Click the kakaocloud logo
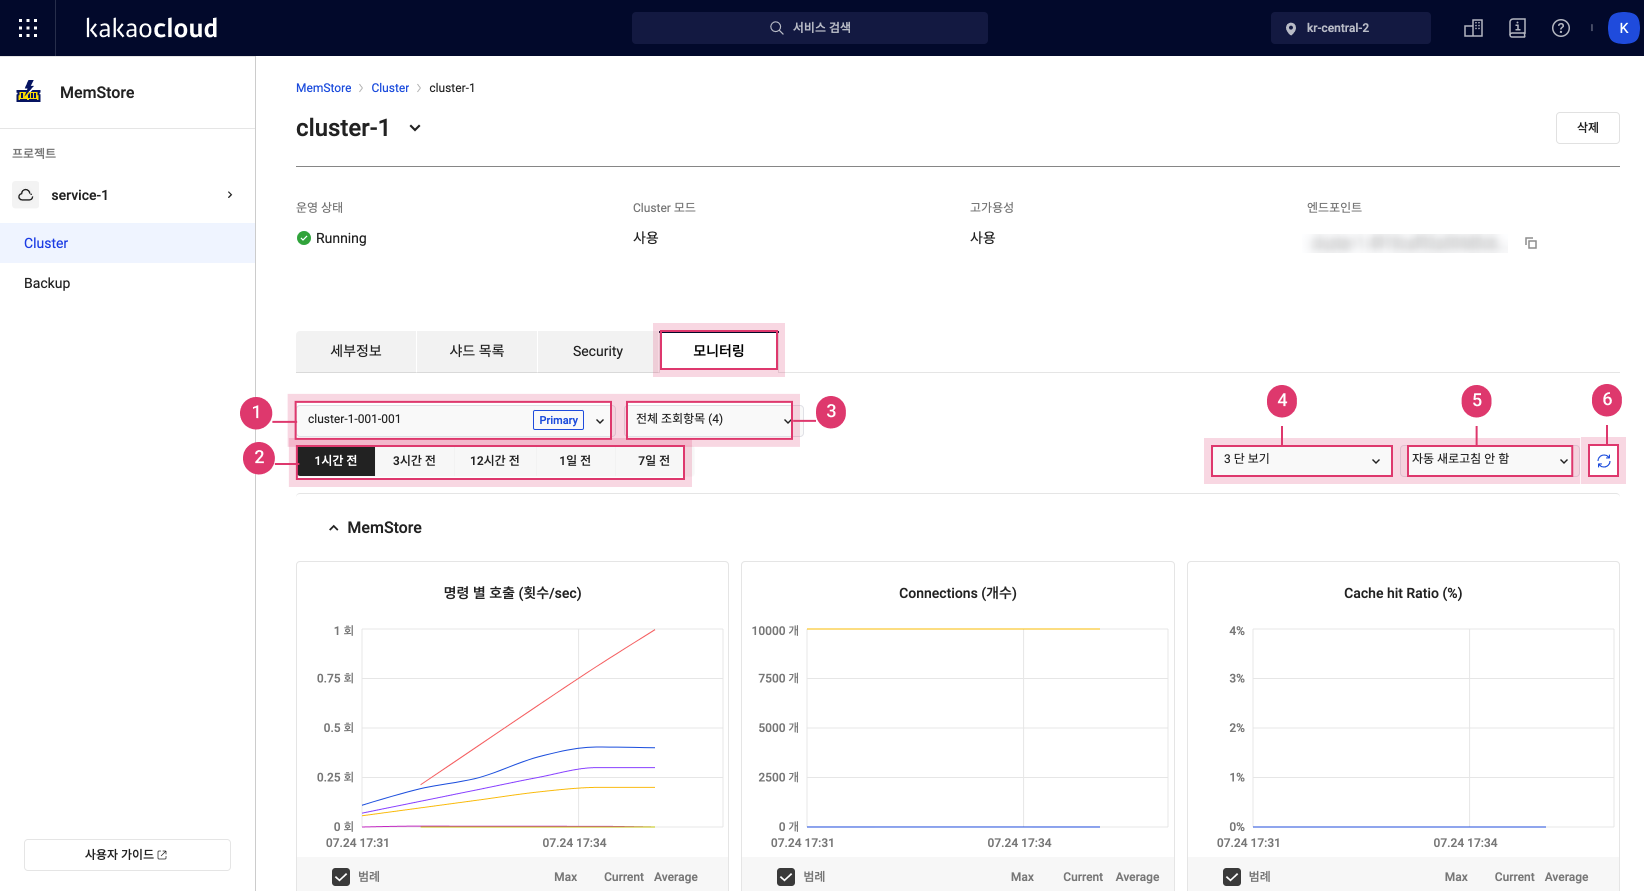 (152, 28)
